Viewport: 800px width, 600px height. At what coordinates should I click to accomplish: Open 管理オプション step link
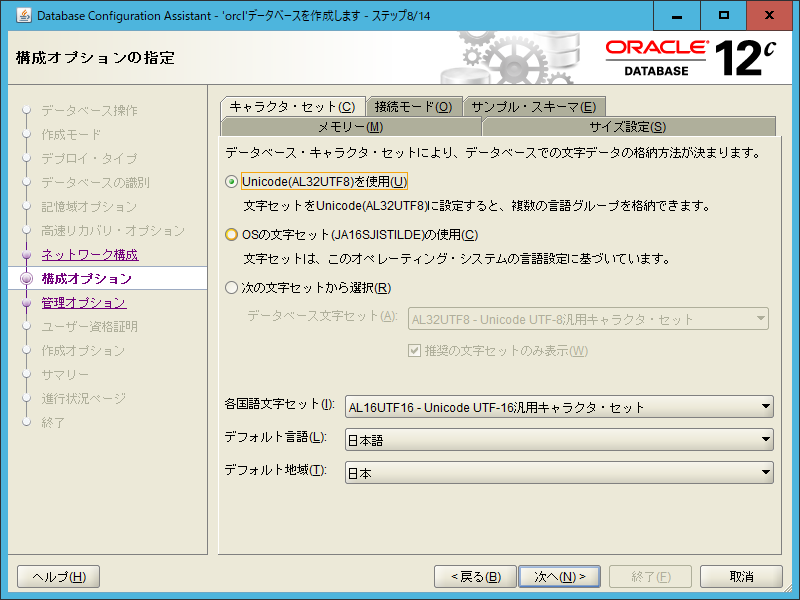pyautogui.click(x=84, y=303)
